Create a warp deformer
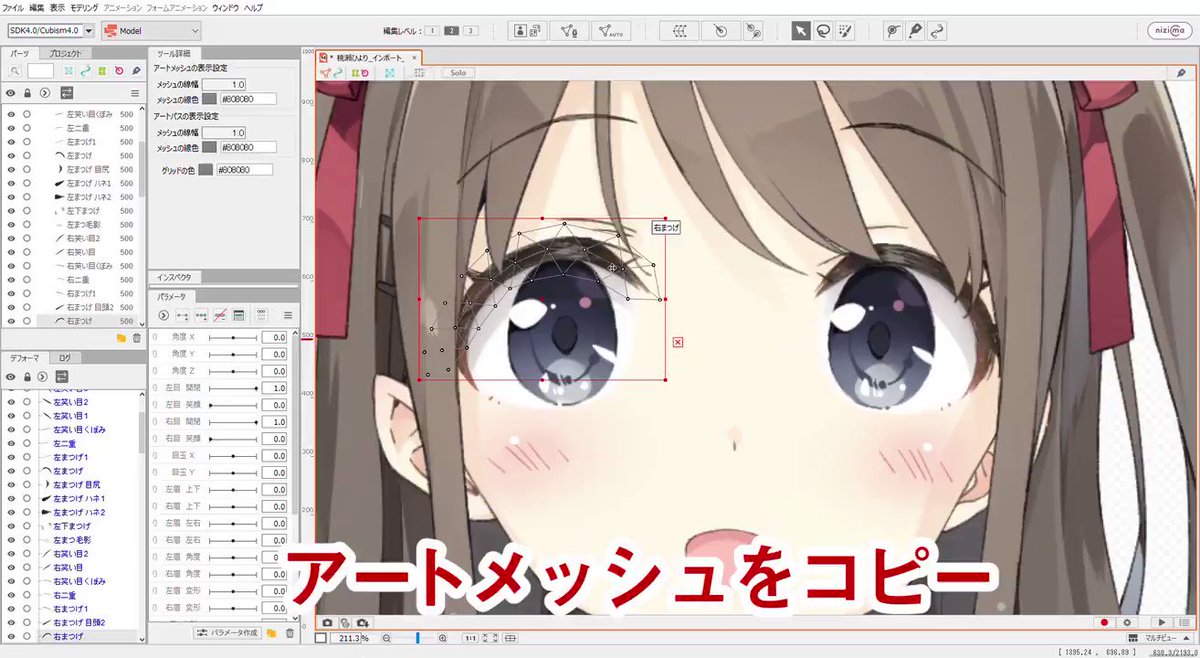 [679, 31]
